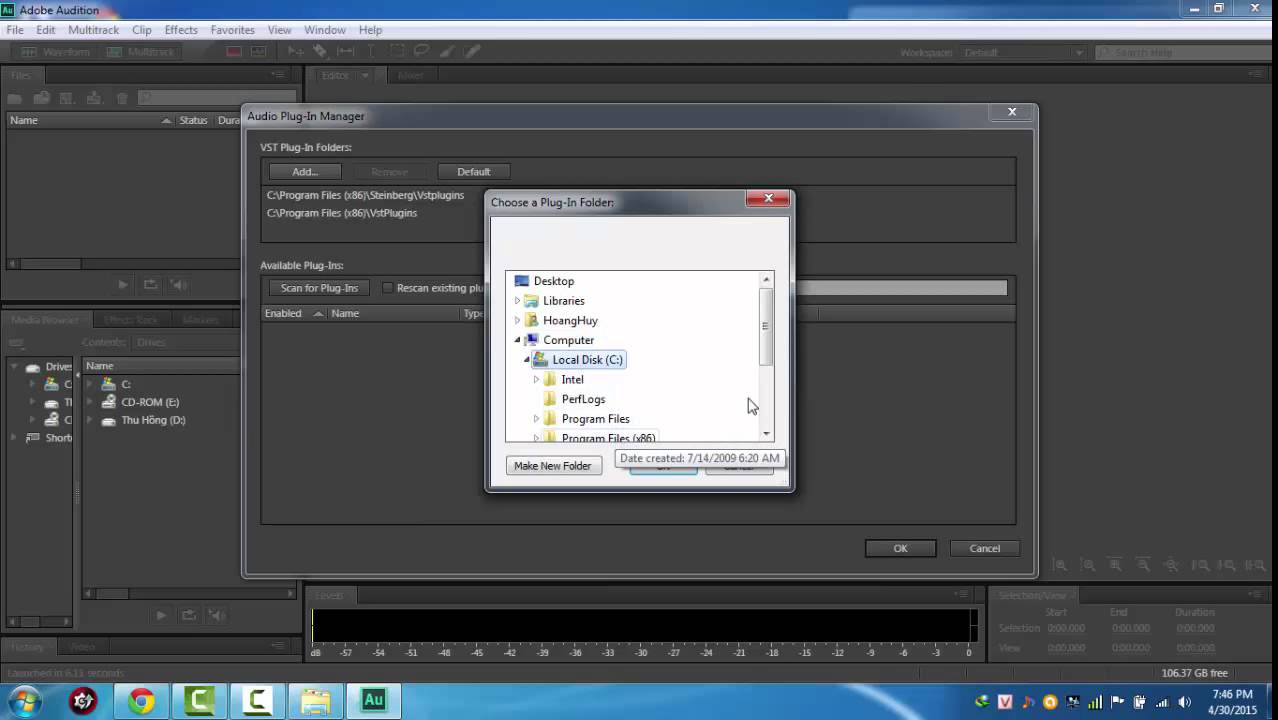This screenshot has width=1278, height=720.
Task: Toggle auto-play in Files panel
Action: tap(178, 285)
